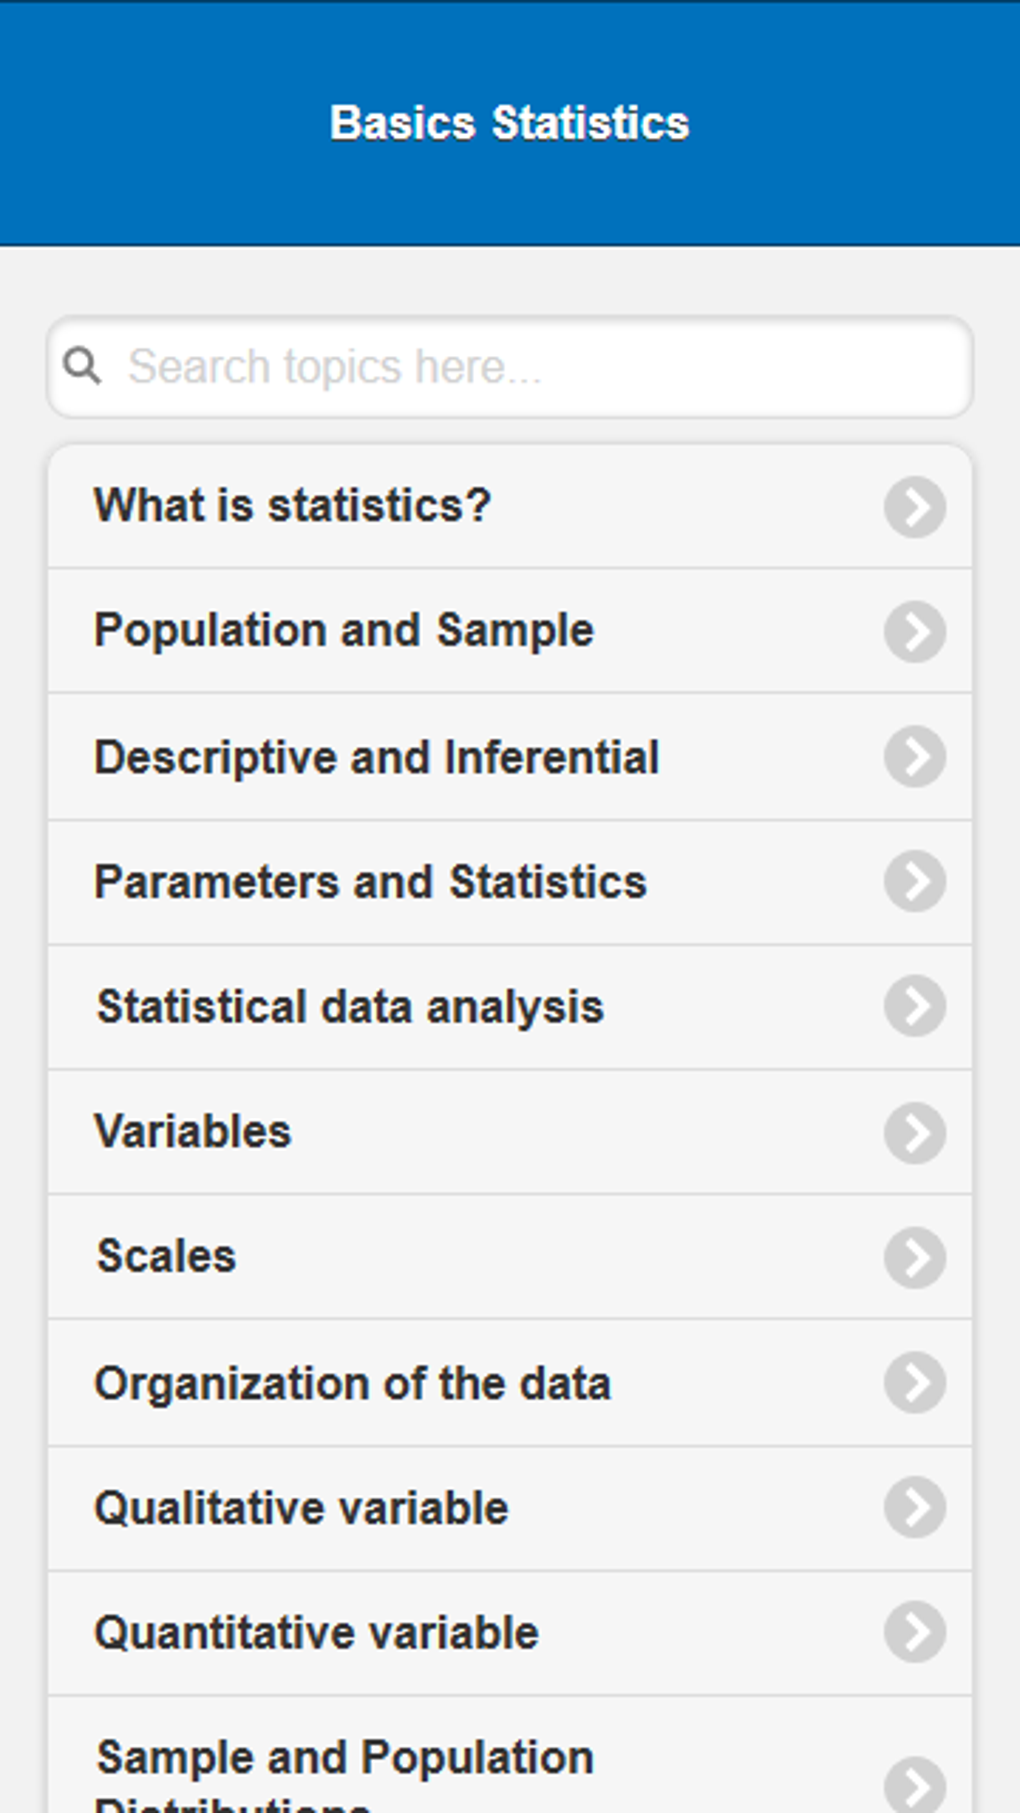Tap the arrow icon next to Variables
The width and height of the screenshot is (1020, 1813).
915,1132
